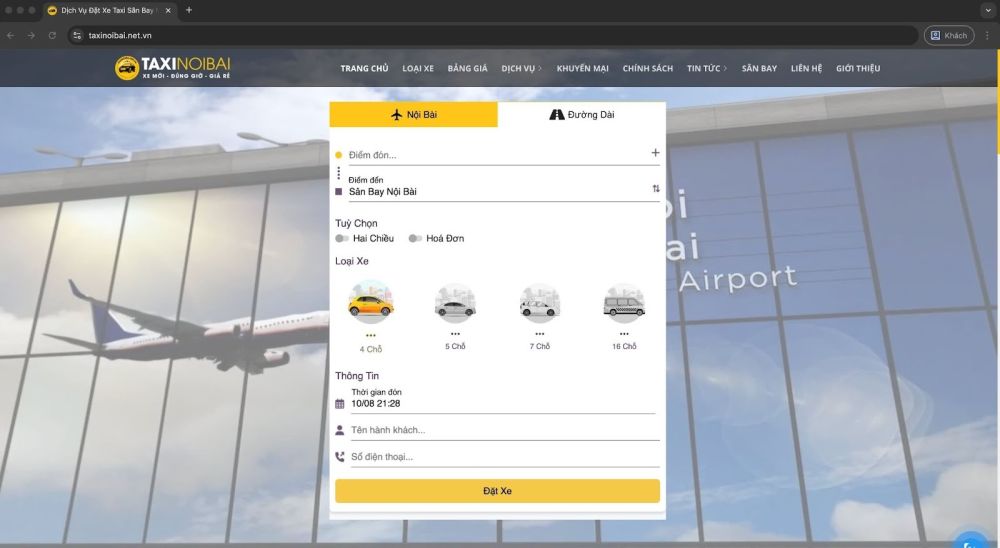
Task: Select the 4 Chỗ yellow car icon
Action: click(371, 302)
